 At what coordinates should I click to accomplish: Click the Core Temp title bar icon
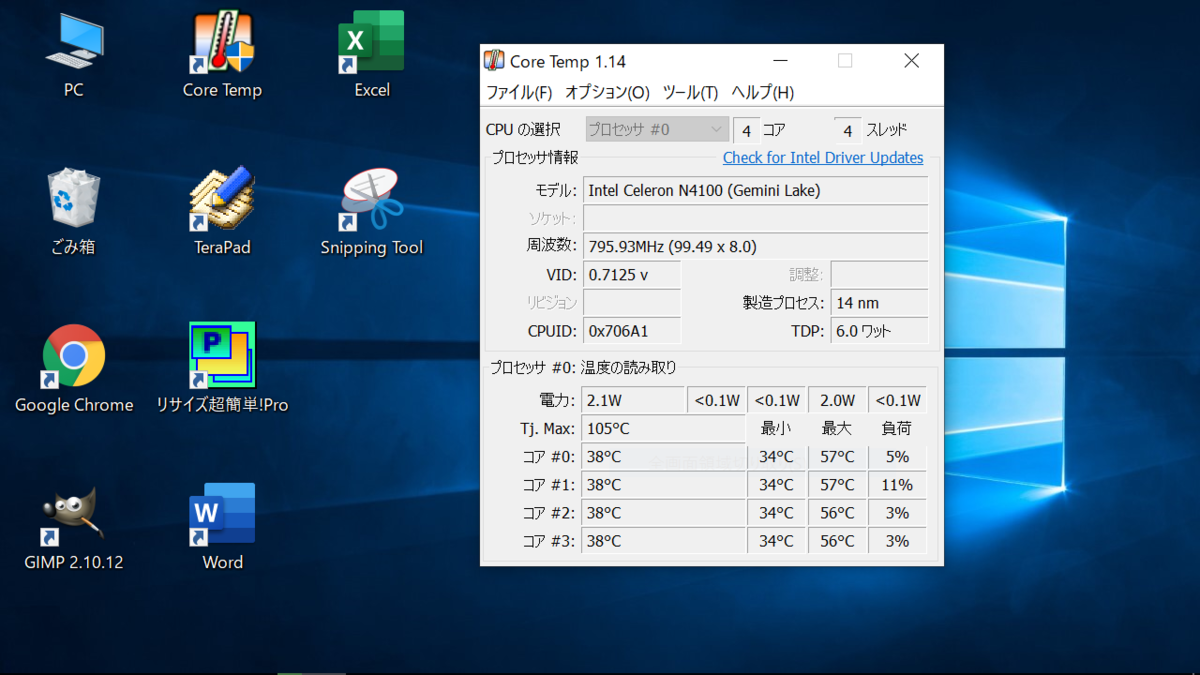[494, 61]
